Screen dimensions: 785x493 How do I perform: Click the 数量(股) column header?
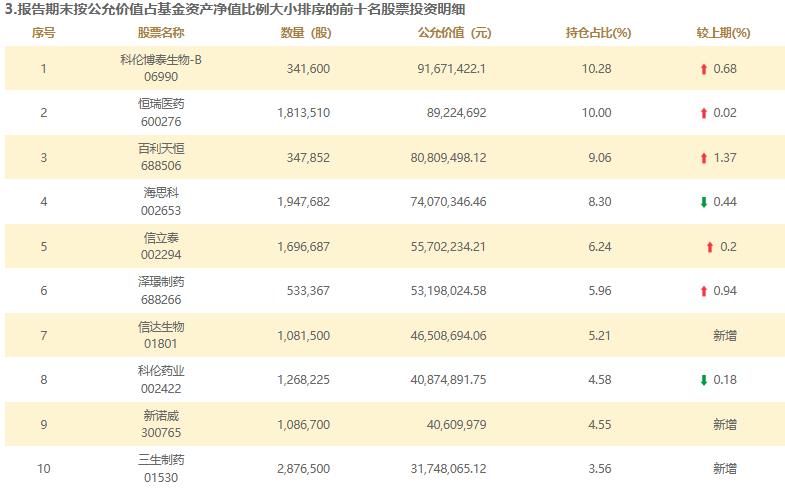click(x=306, y=33)
